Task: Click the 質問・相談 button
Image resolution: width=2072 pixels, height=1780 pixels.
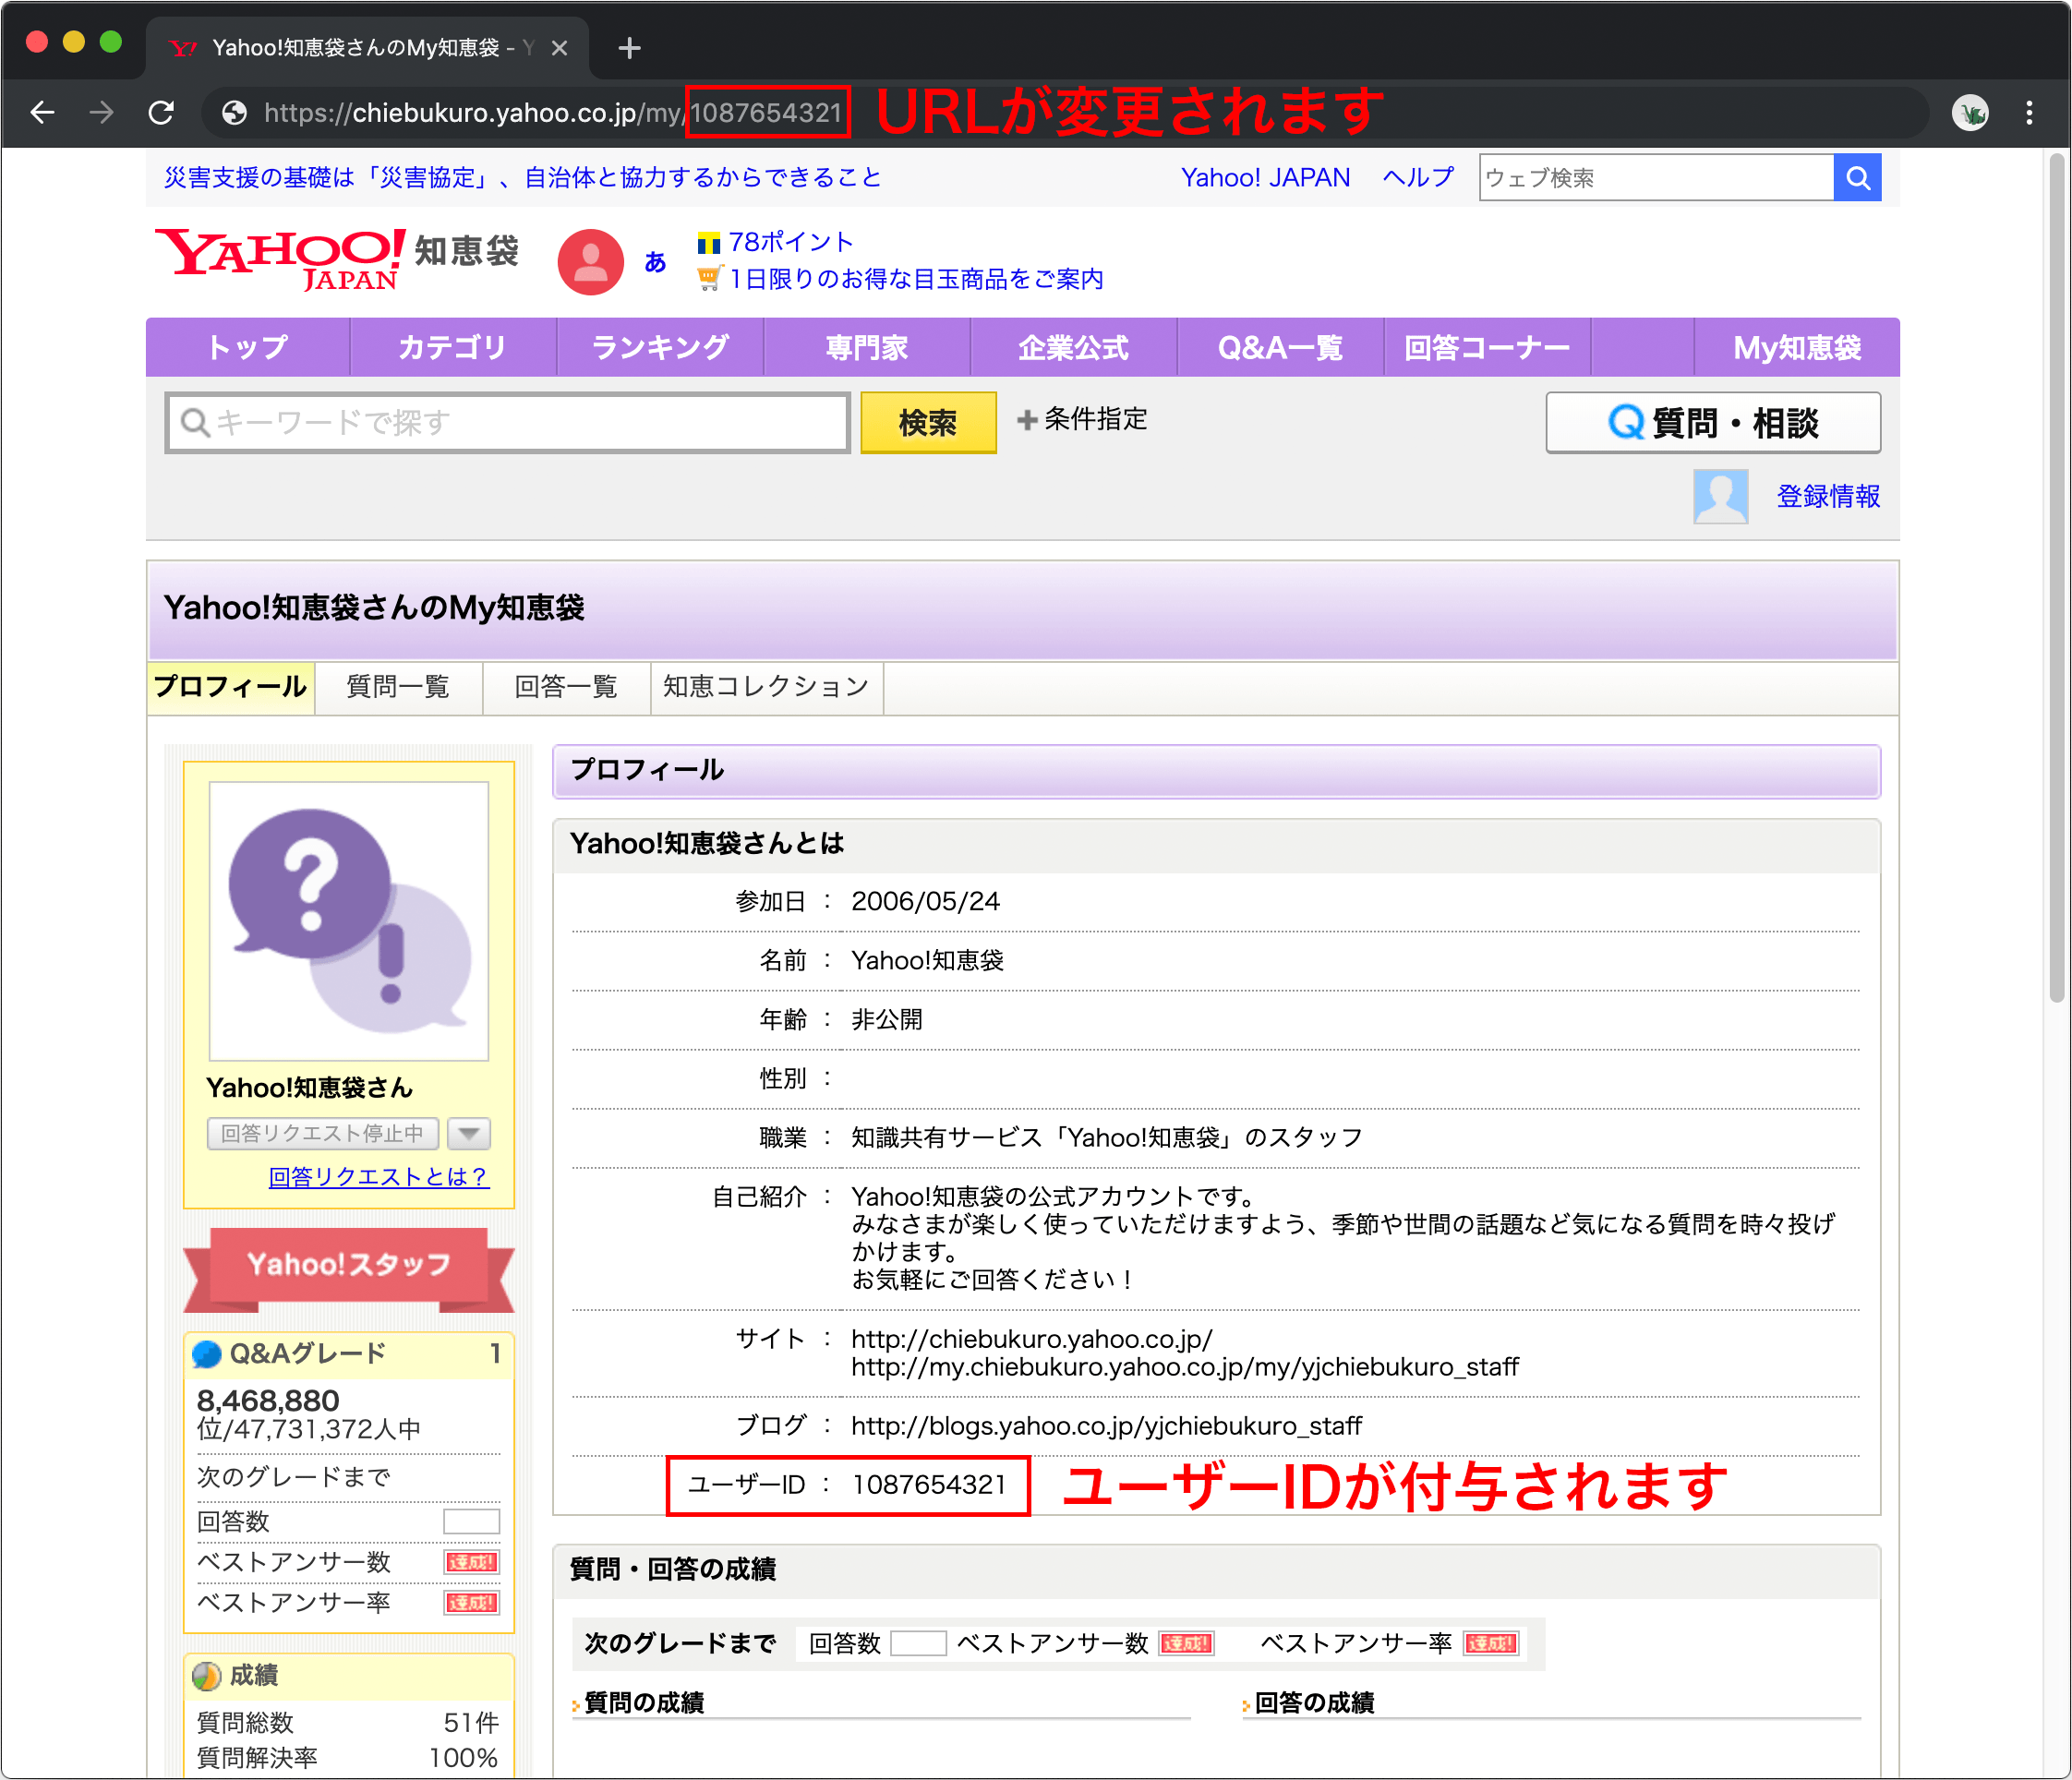Action: coord(1713,422)
